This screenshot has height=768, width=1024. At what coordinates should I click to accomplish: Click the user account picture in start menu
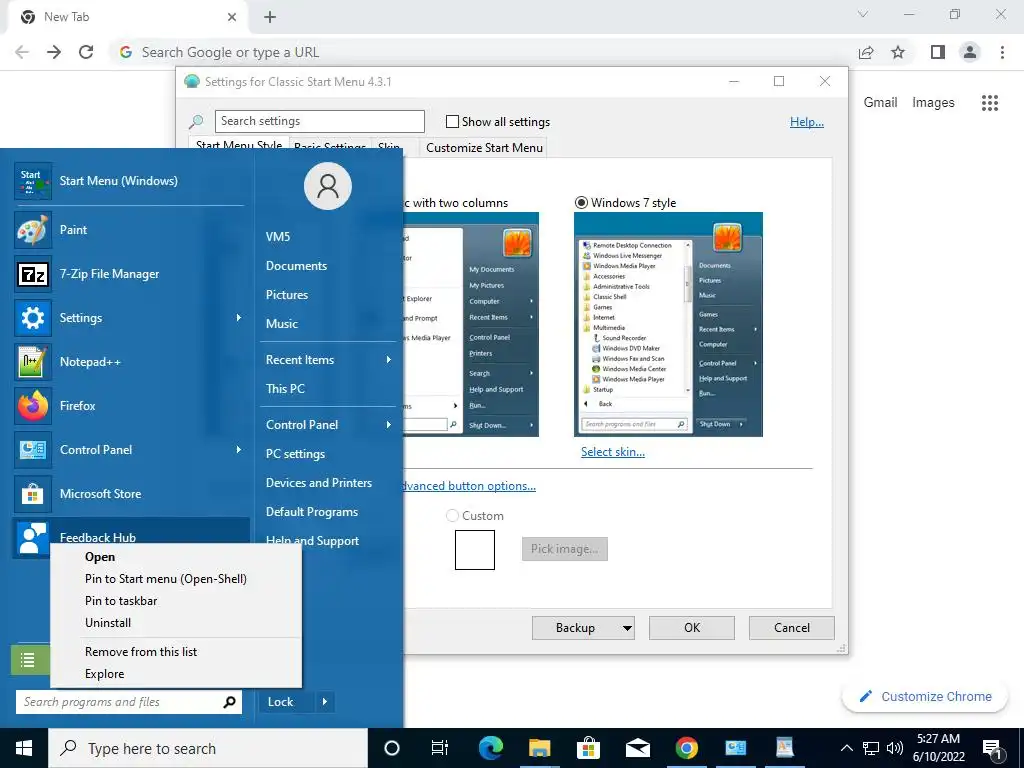click(328, 186)
